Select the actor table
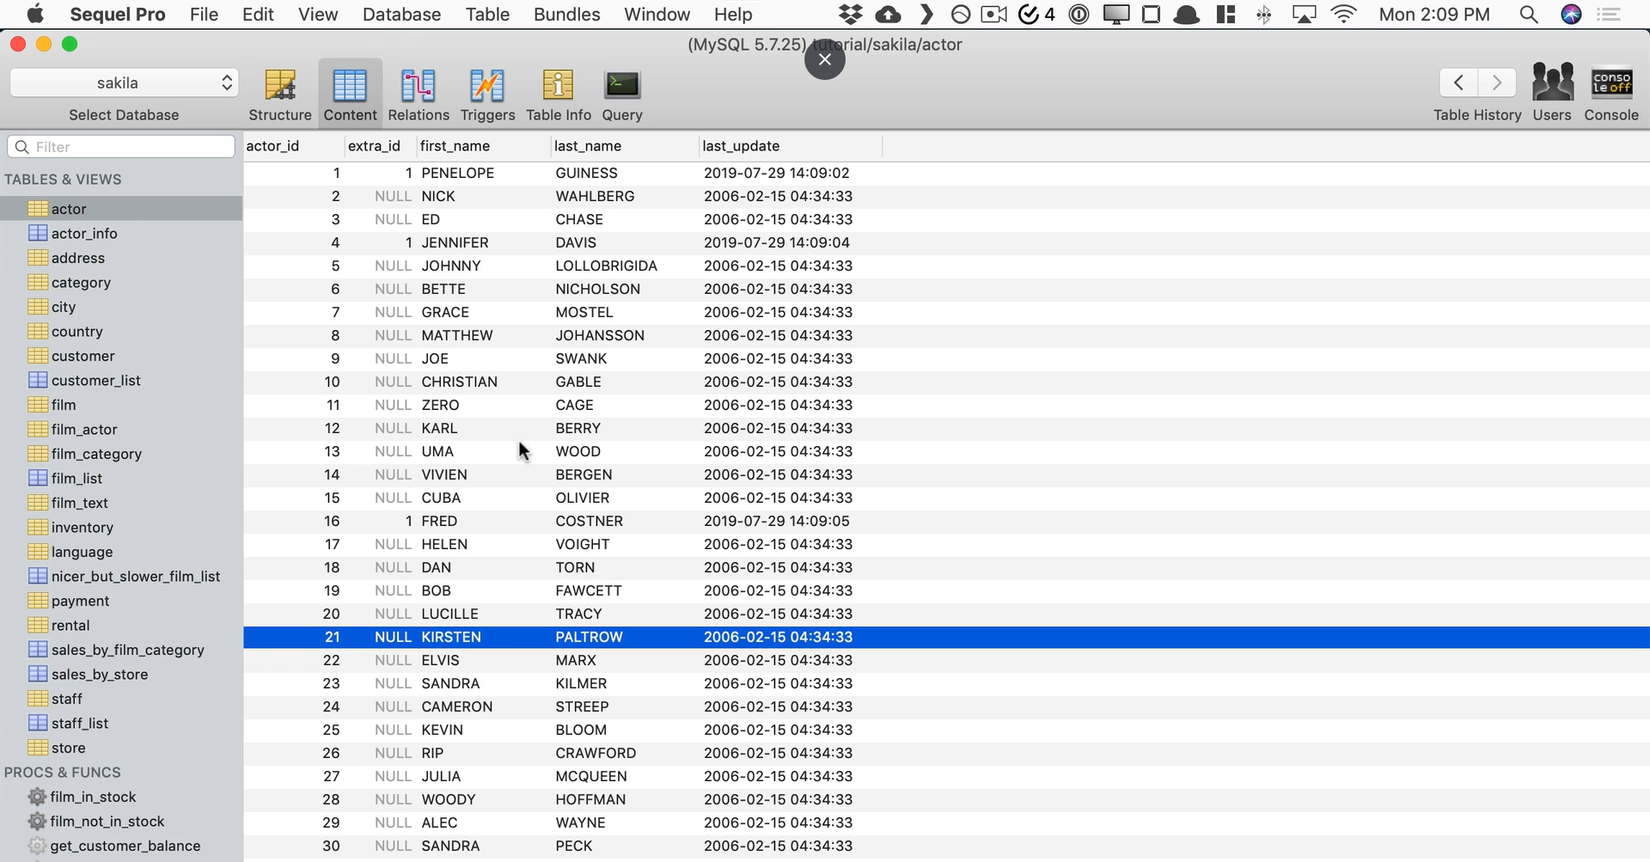Image resolution: width=1650 pixels, height=862 pixels. (x=121, y=209)
